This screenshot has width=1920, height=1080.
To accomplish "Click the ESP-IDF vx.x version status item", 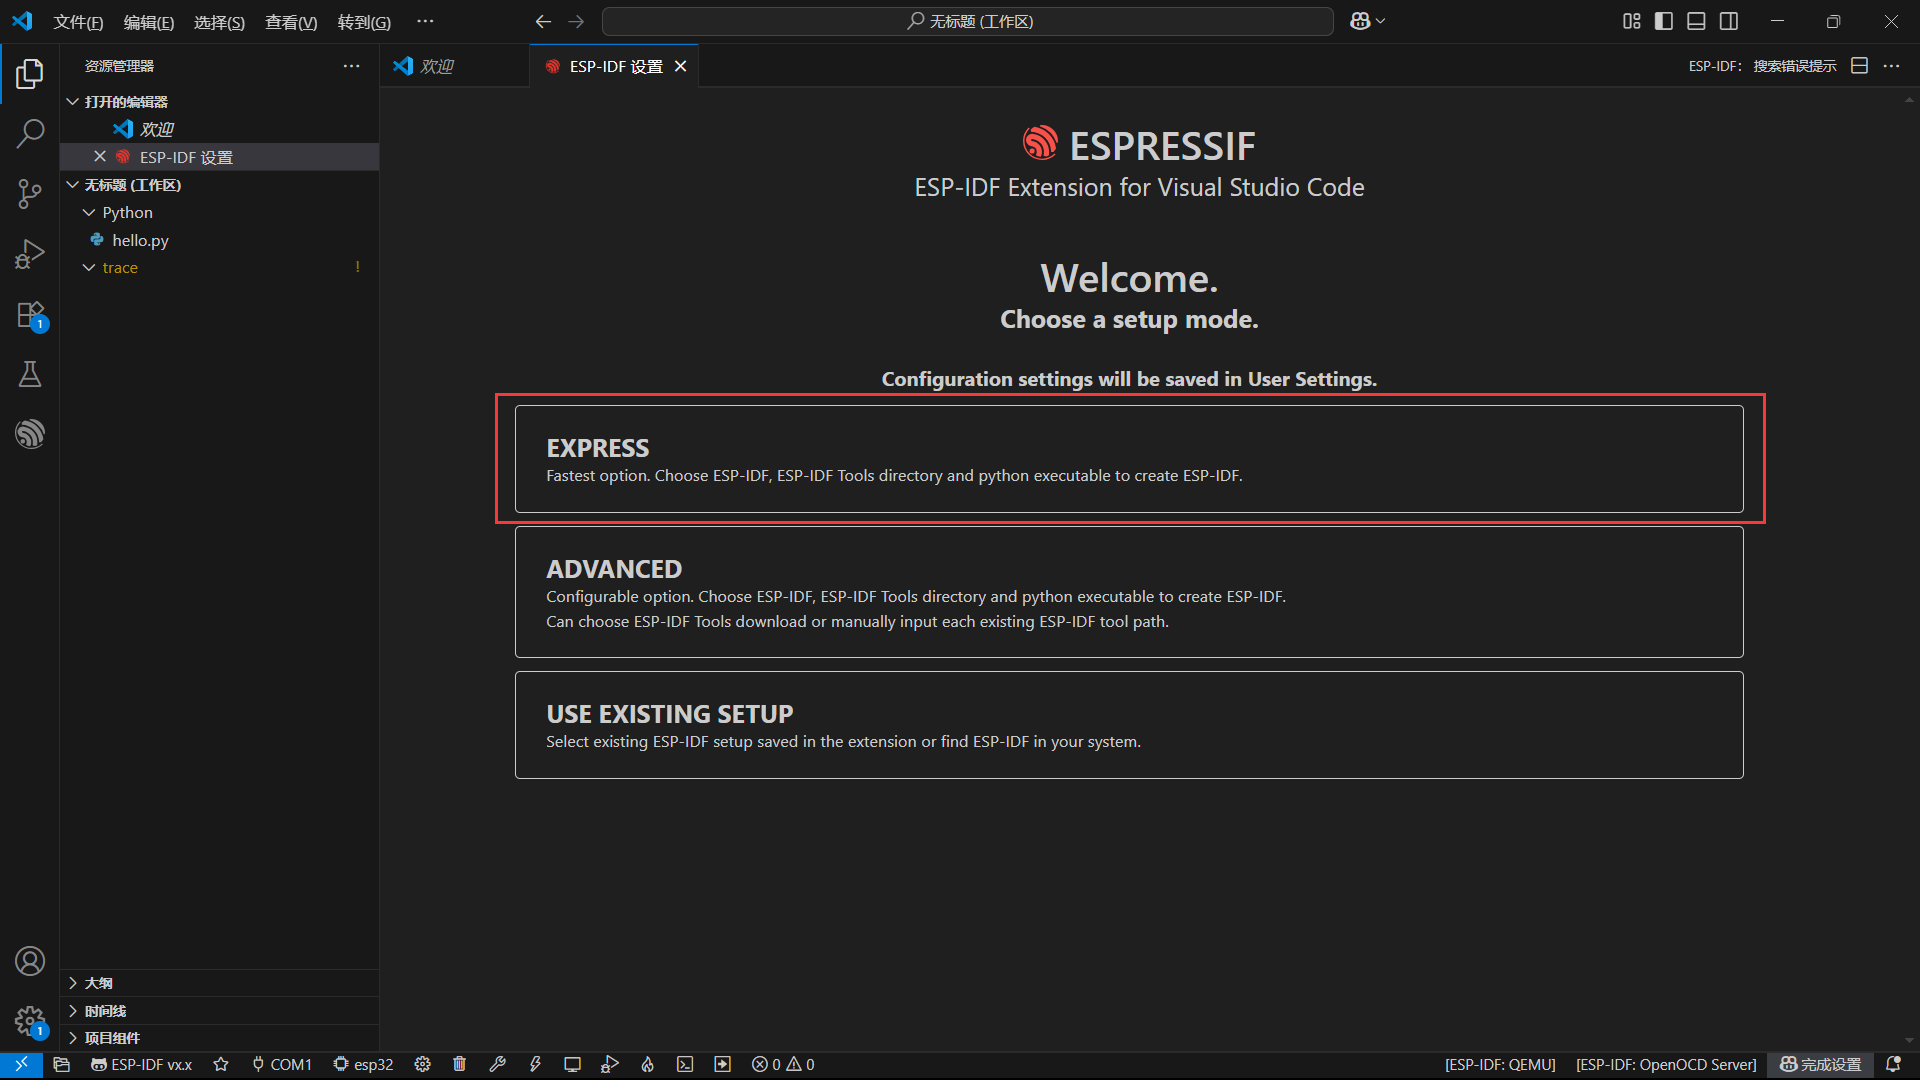I will (x=141, y=1065).
